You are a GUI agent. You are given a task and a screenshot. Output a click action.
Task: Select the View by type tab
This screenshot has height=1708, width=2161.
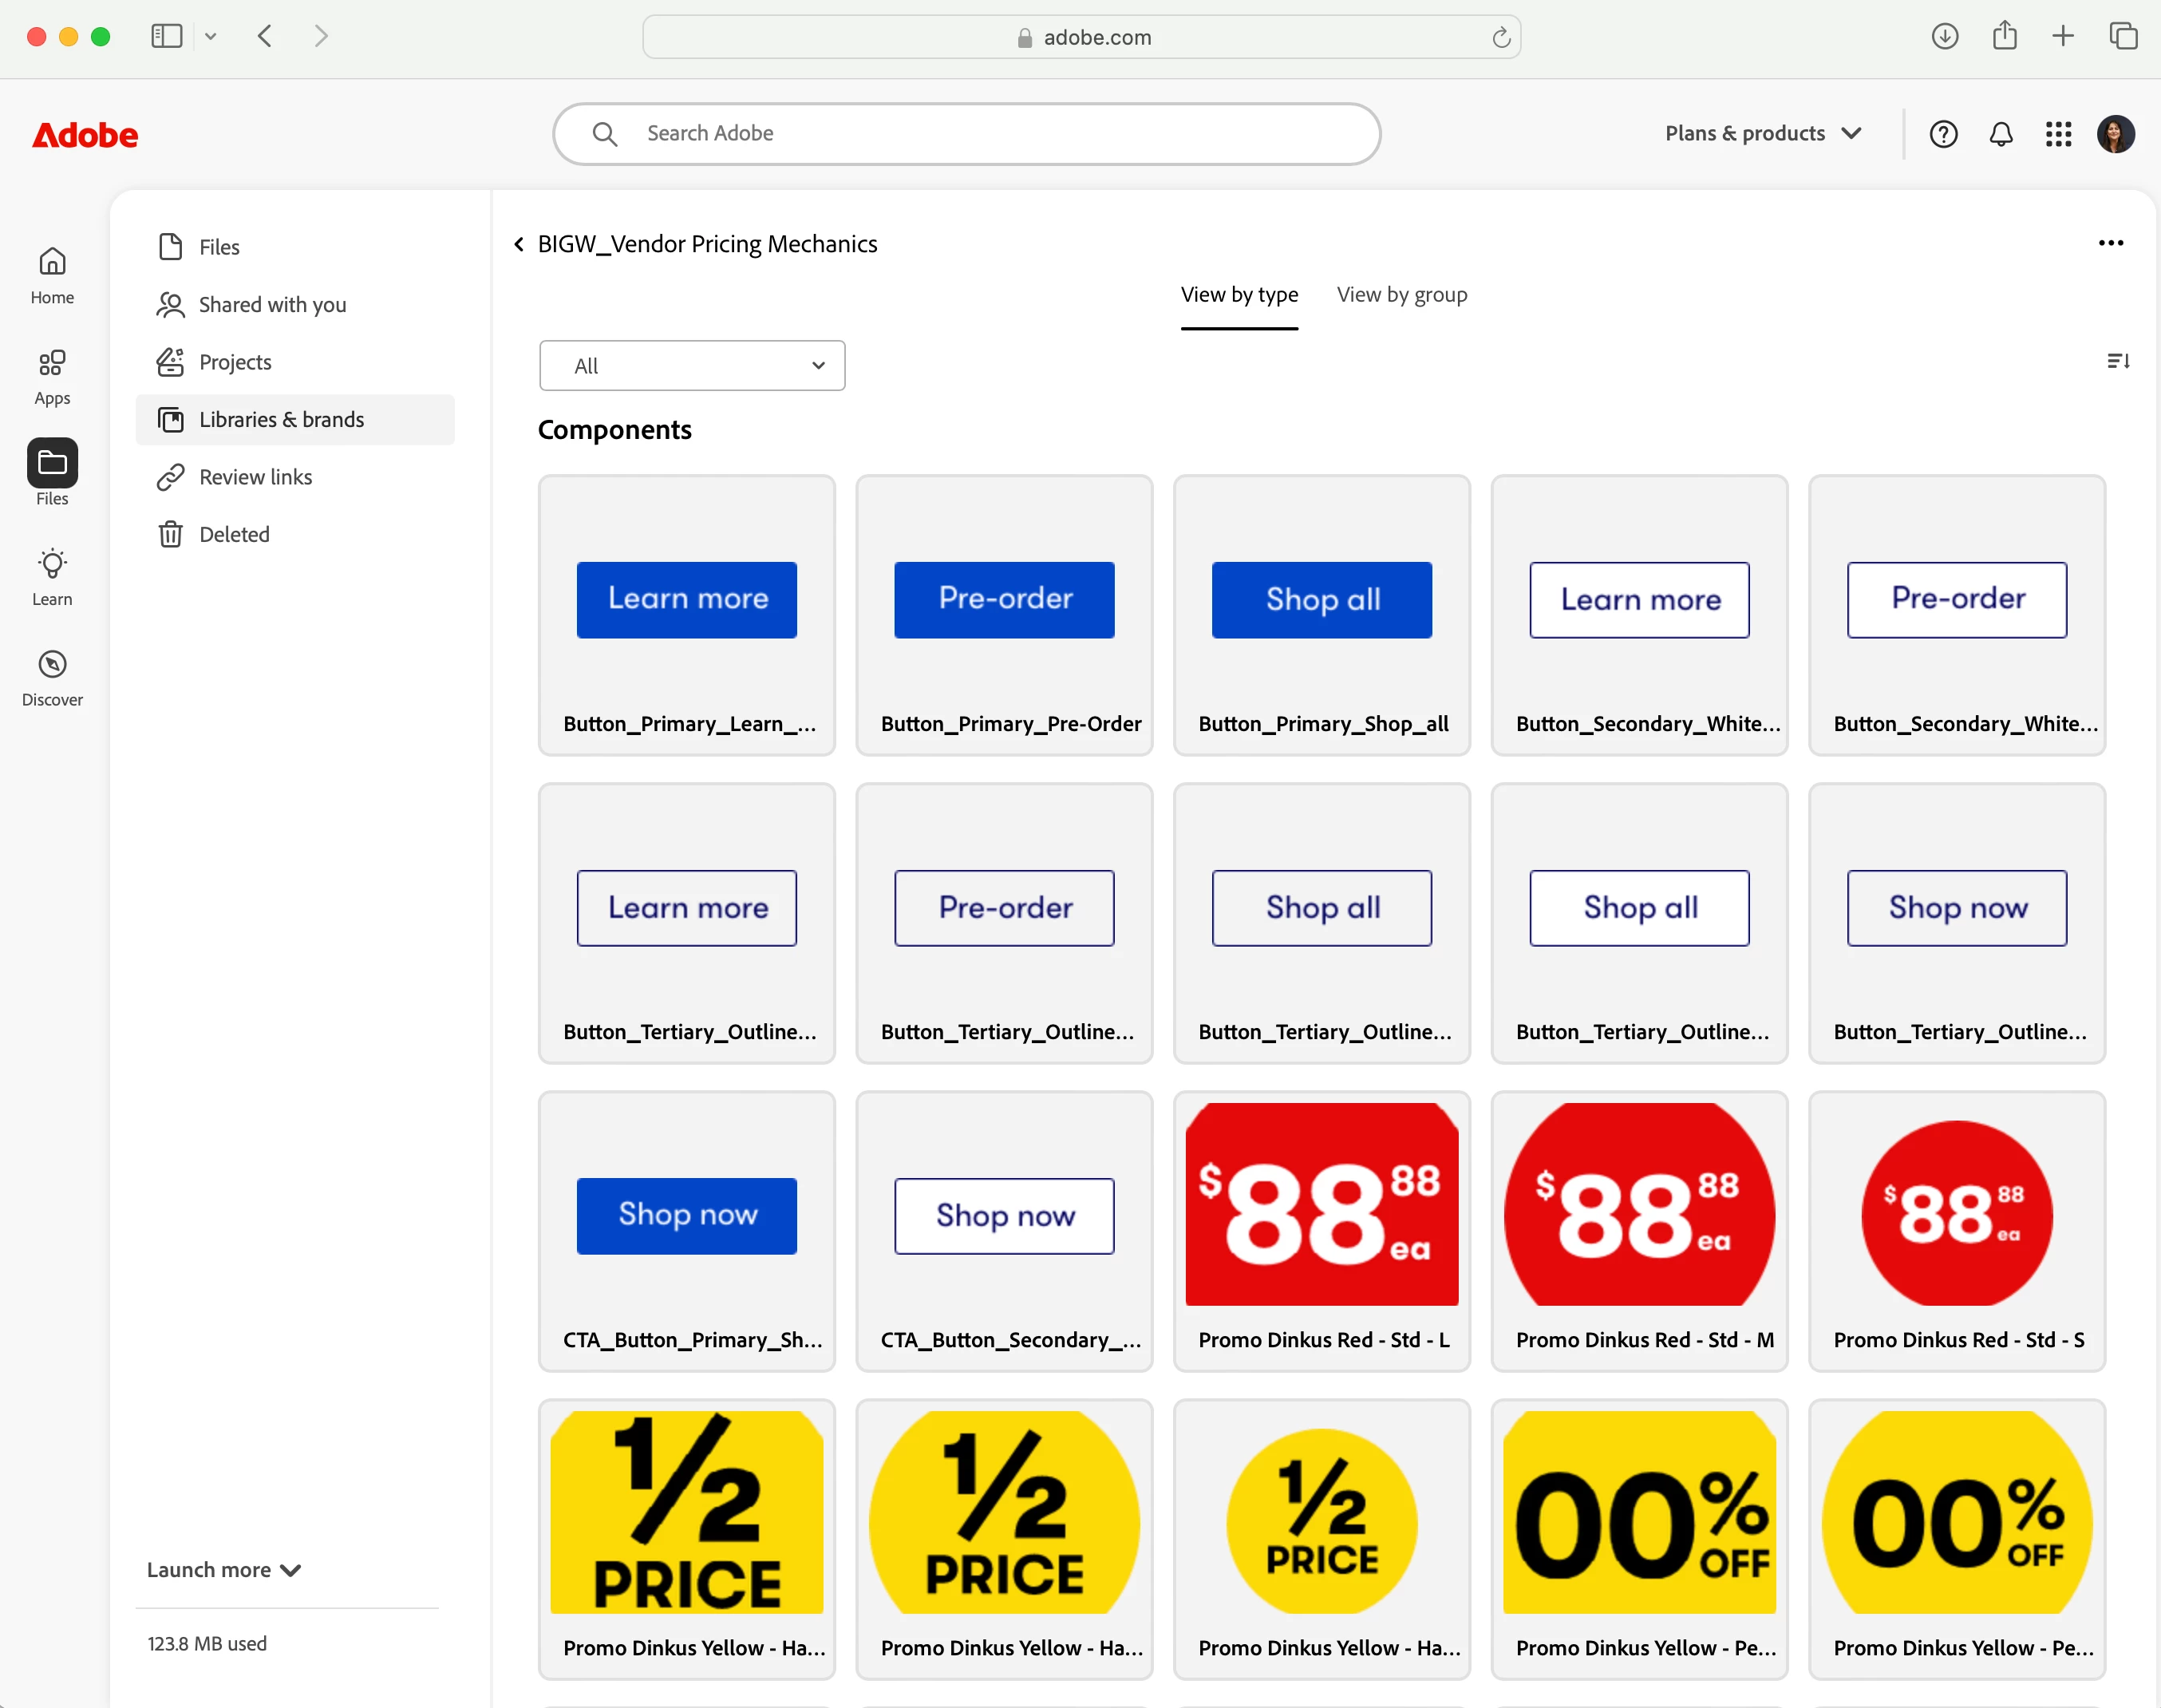tap(1239, 295)
